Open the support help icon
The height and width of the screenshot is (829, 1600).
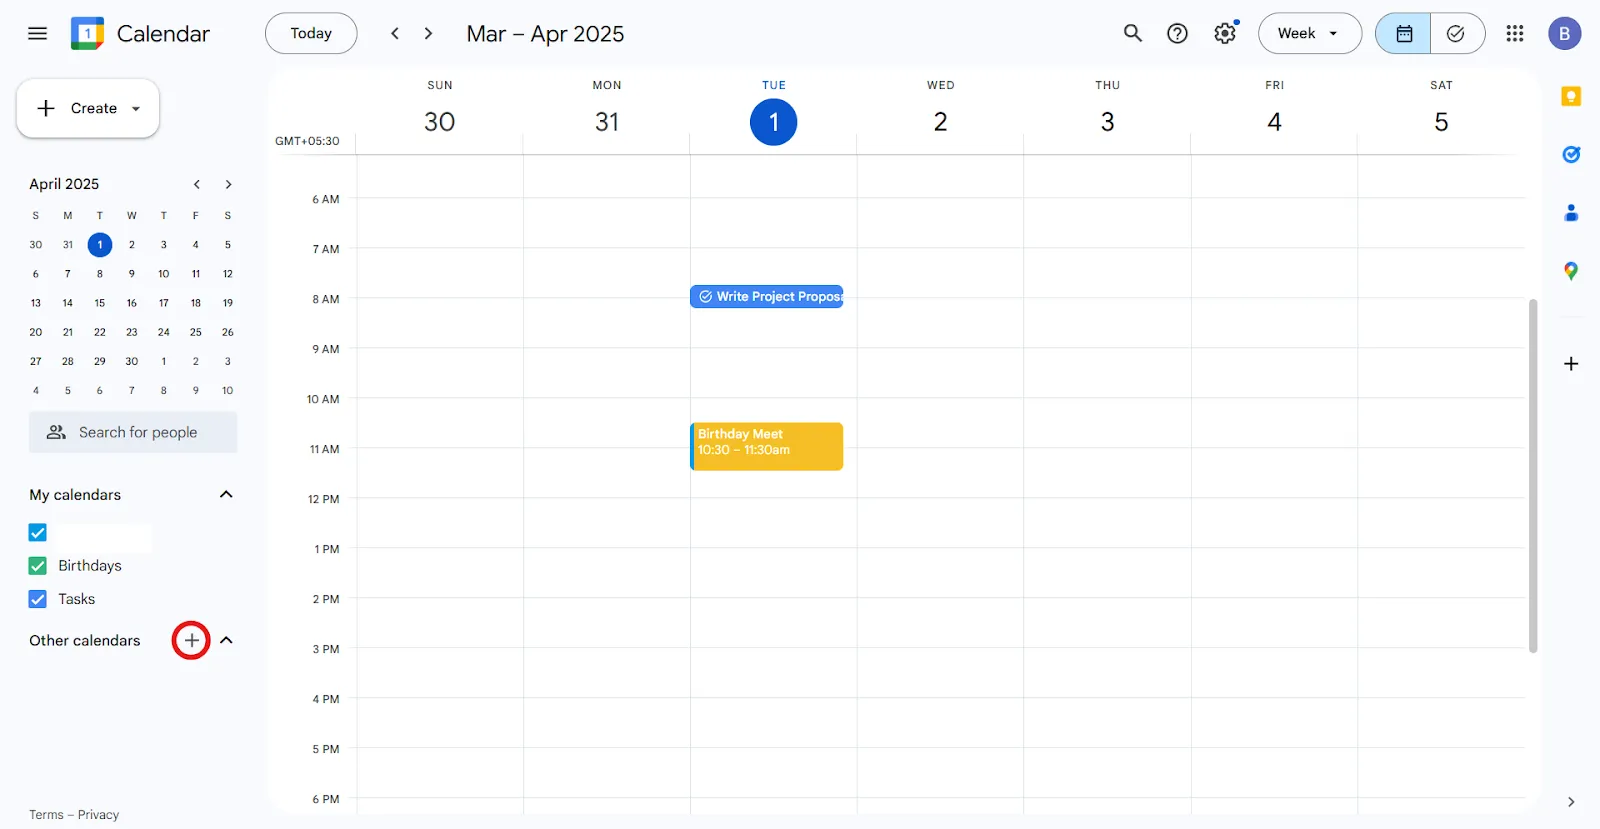[x=1178, y=33]
